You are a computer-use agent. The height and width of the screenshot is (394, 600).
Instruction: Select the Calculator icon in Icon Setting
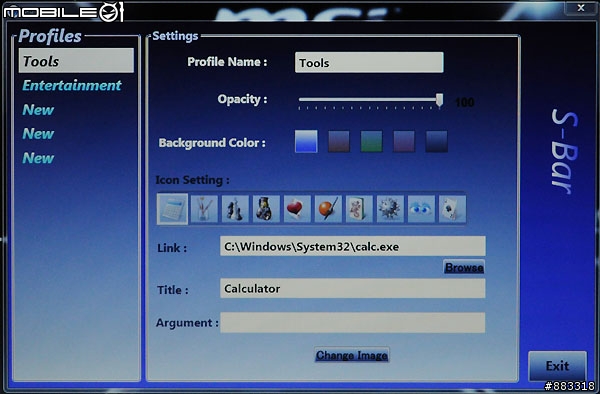click(172, 209)
